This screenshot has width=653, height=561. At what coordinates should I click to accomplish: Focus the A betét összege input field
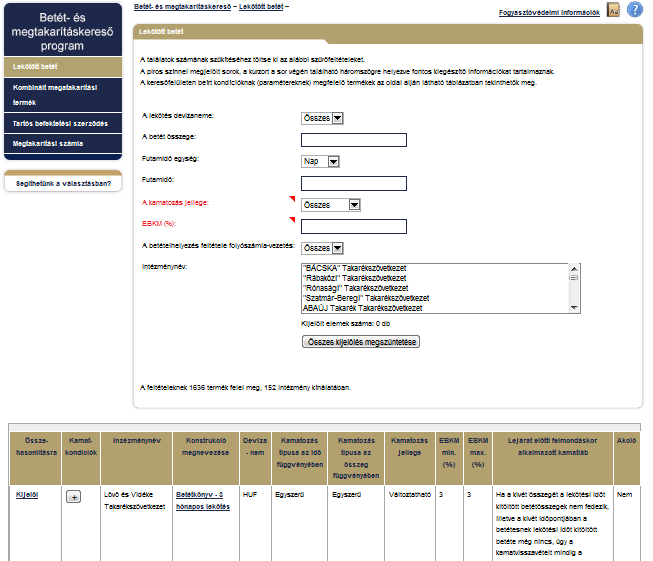pos(354,140)
